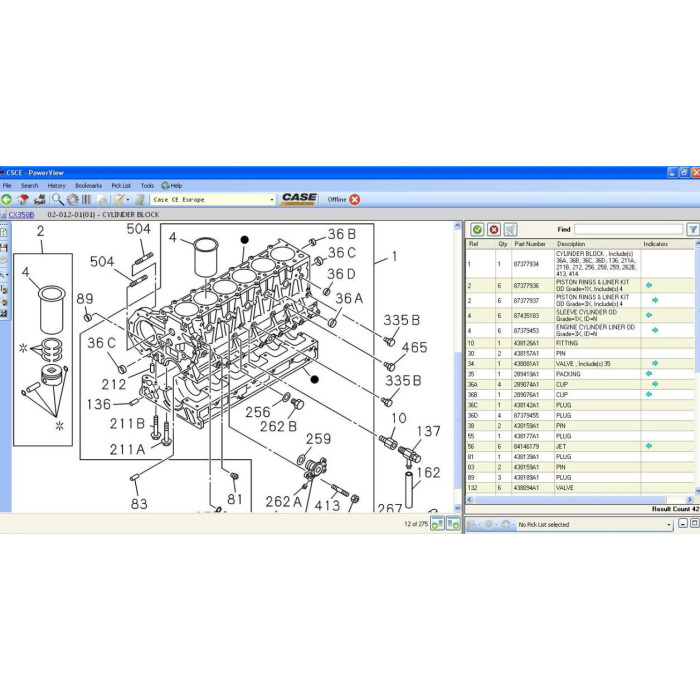The image size is (700, 700).
Task: Click into the Find input field
Action: (x=629, y=229)
